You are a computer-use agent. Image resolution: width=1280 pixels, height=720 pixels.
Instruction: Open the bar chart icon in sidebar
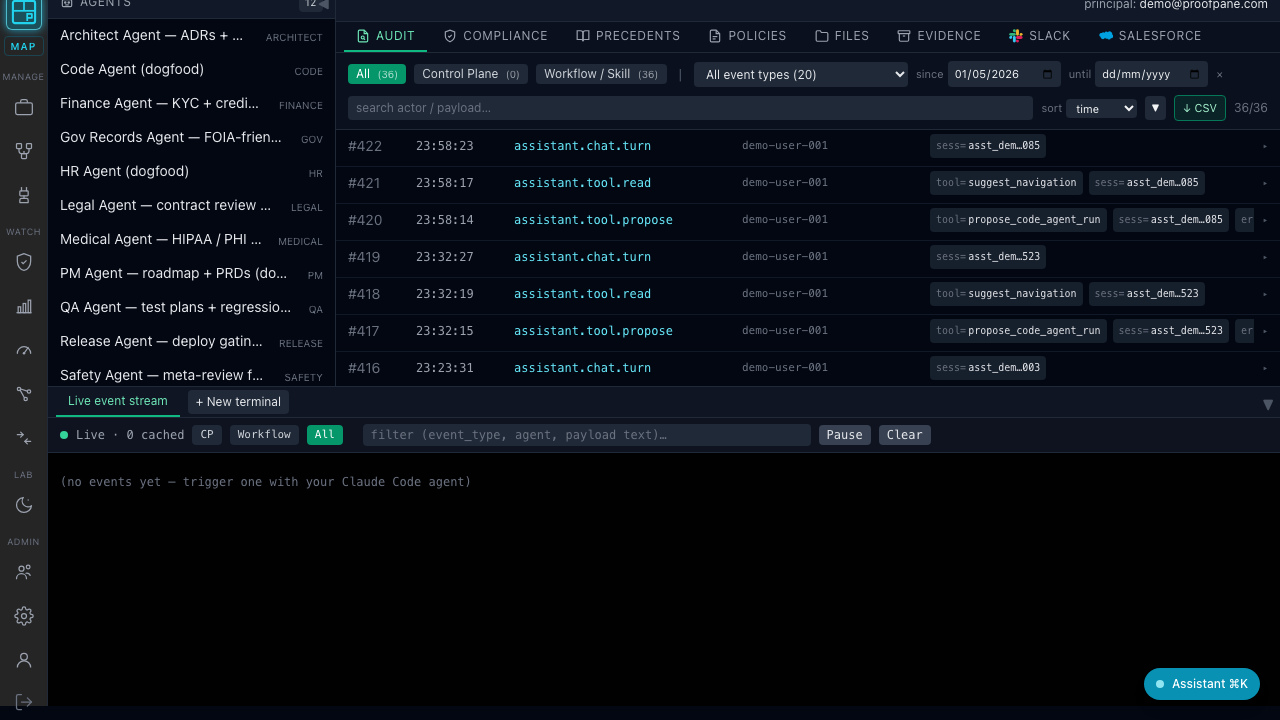pyautogui.click(x=24, y=306)
